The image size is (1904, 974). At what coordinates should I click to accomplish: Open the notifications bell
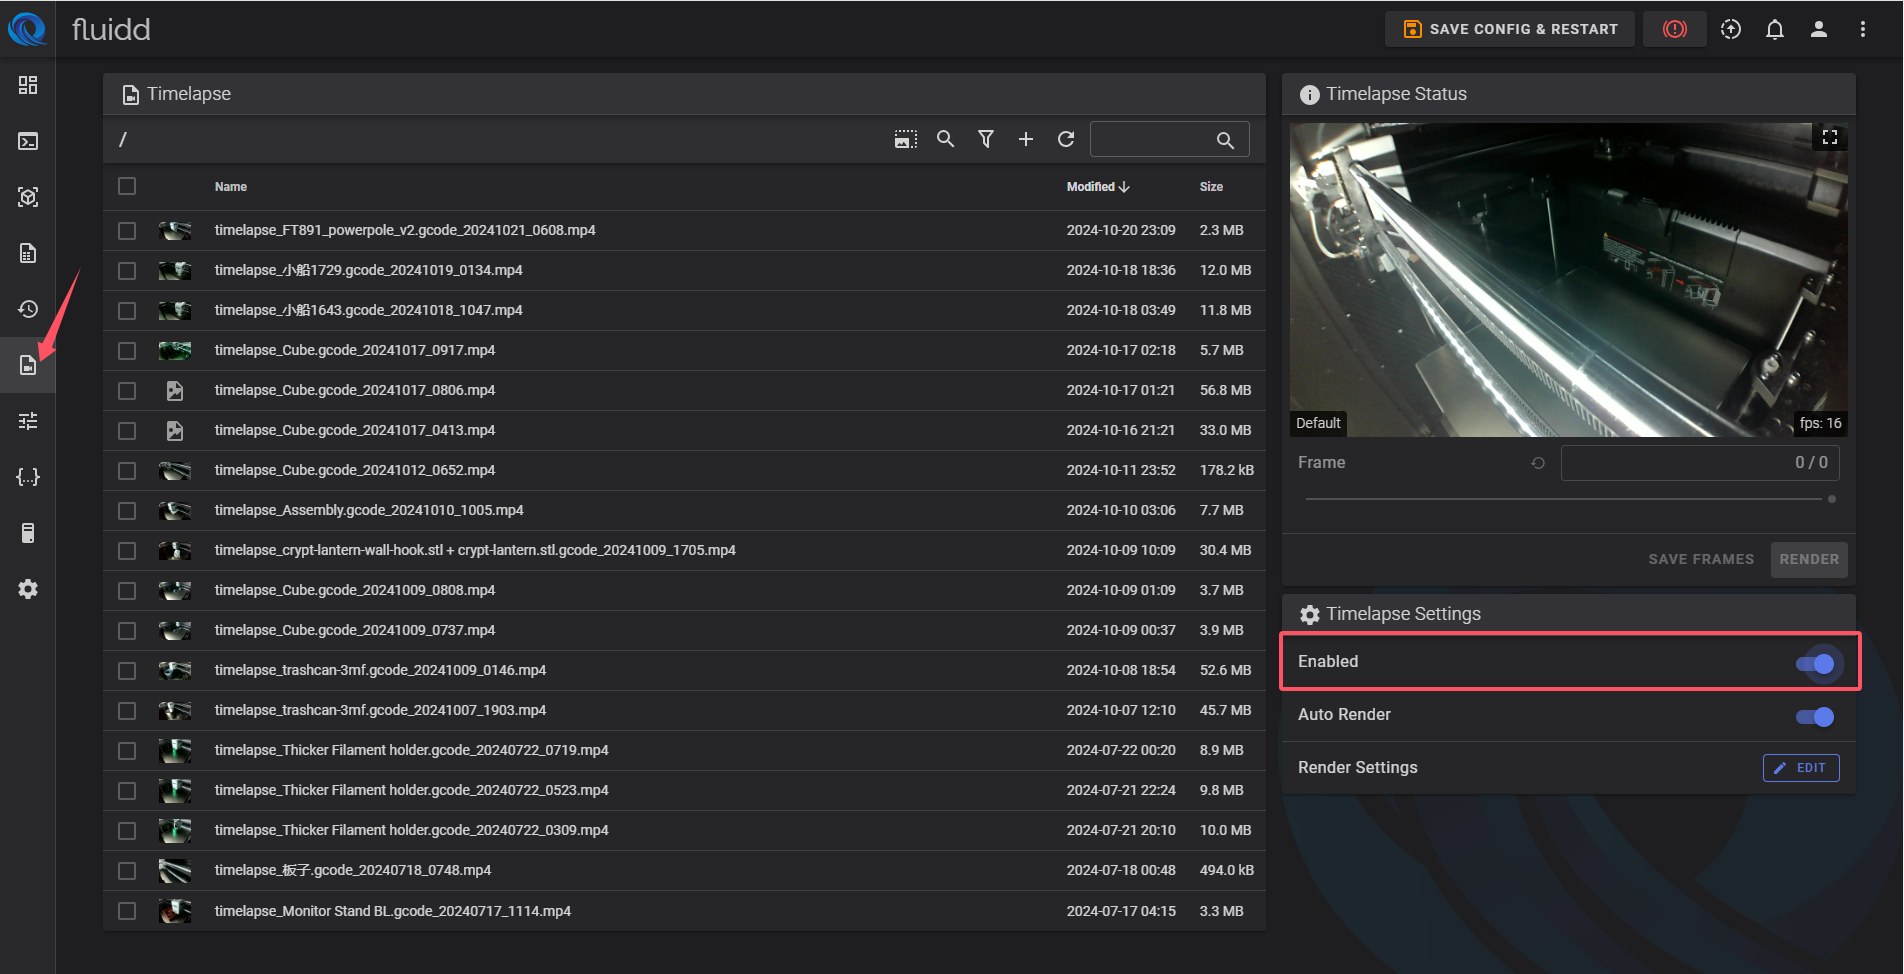pos(1774,29)
